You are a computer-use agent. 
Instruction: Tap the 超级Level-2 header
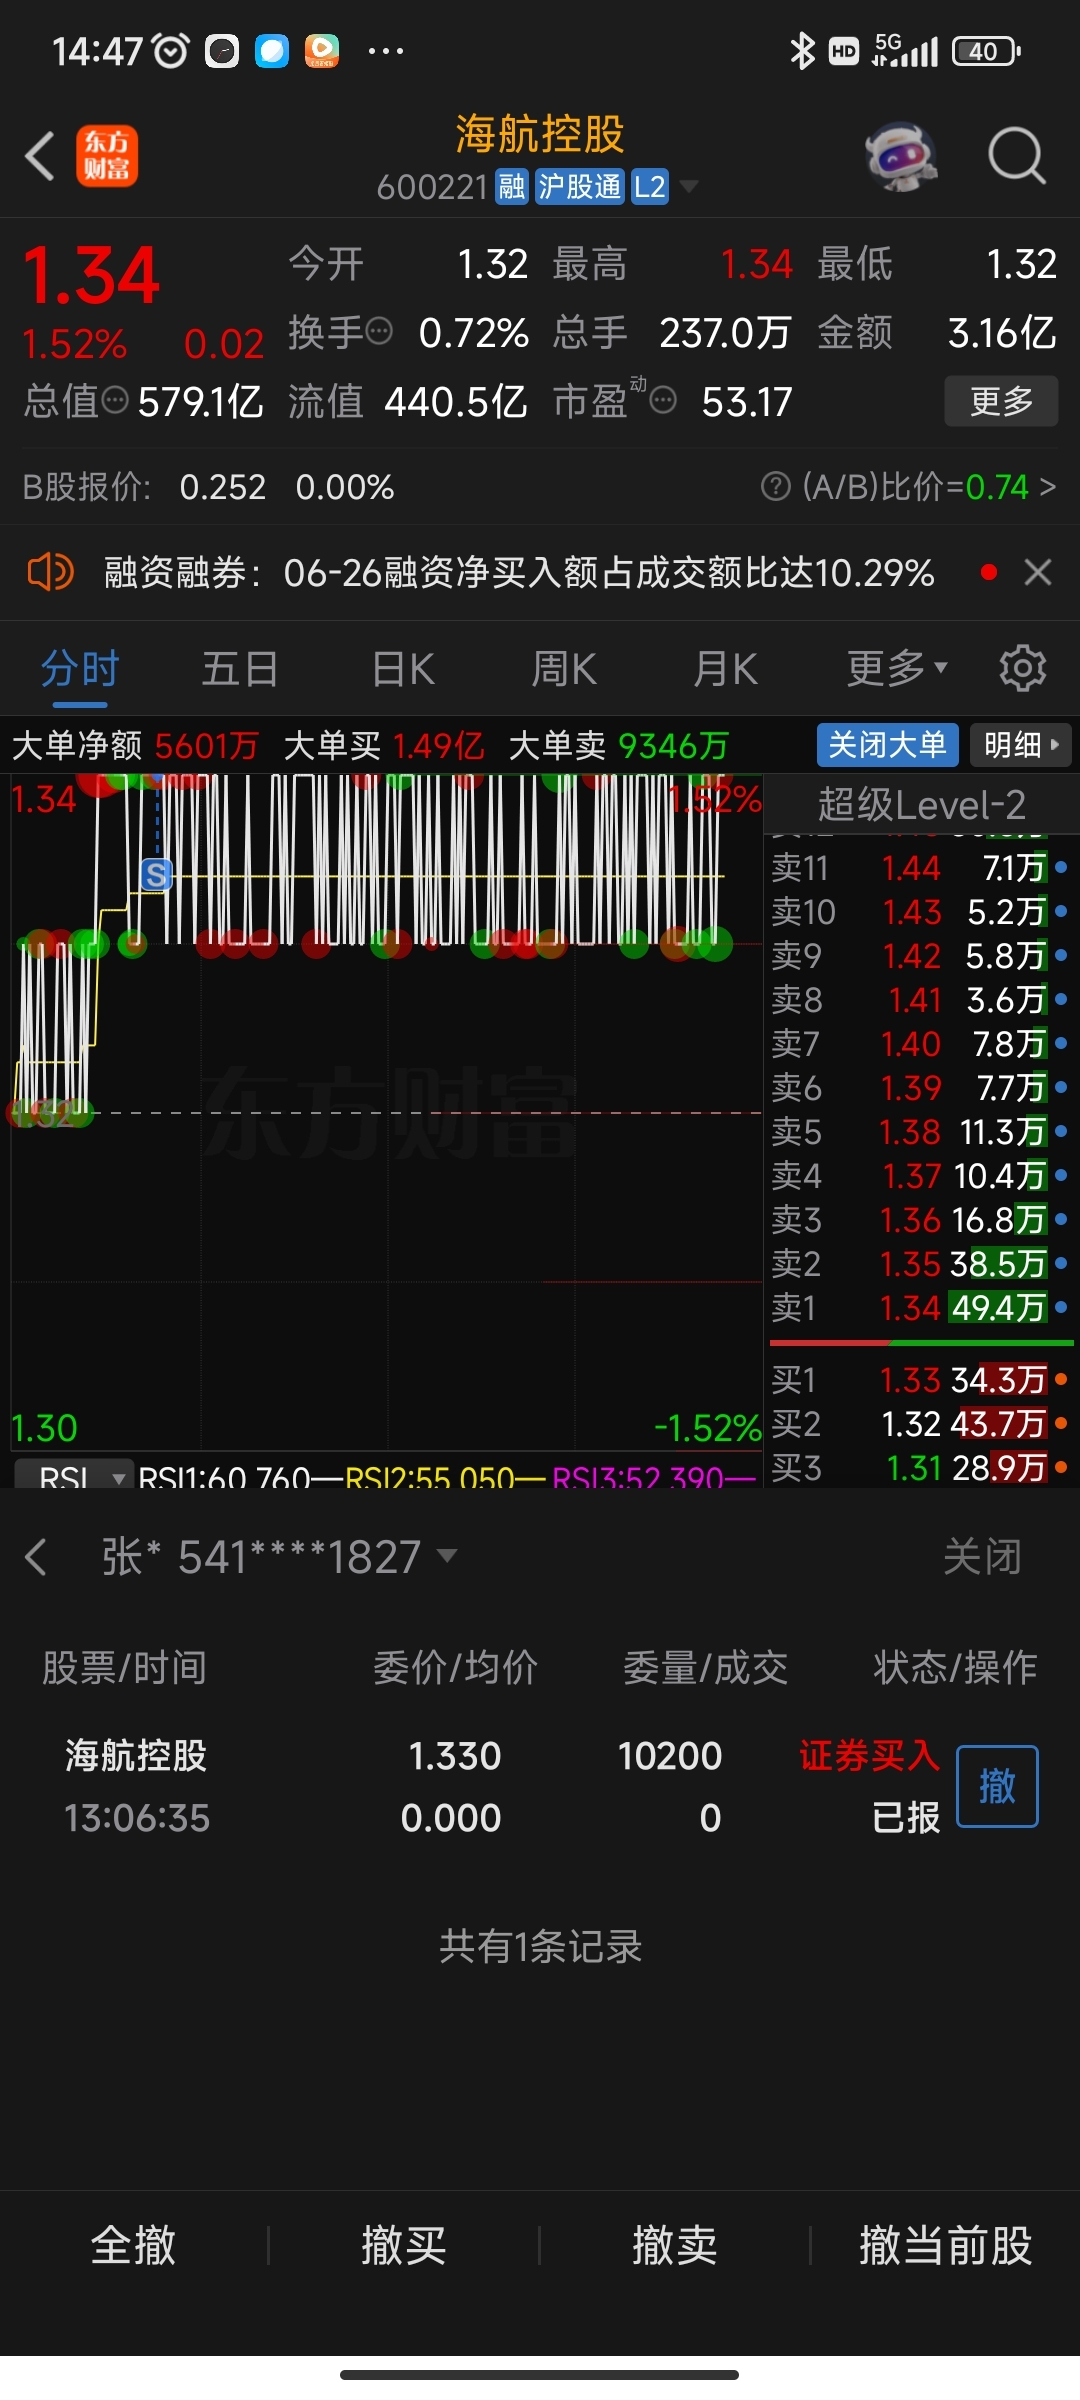coord(921,805)
